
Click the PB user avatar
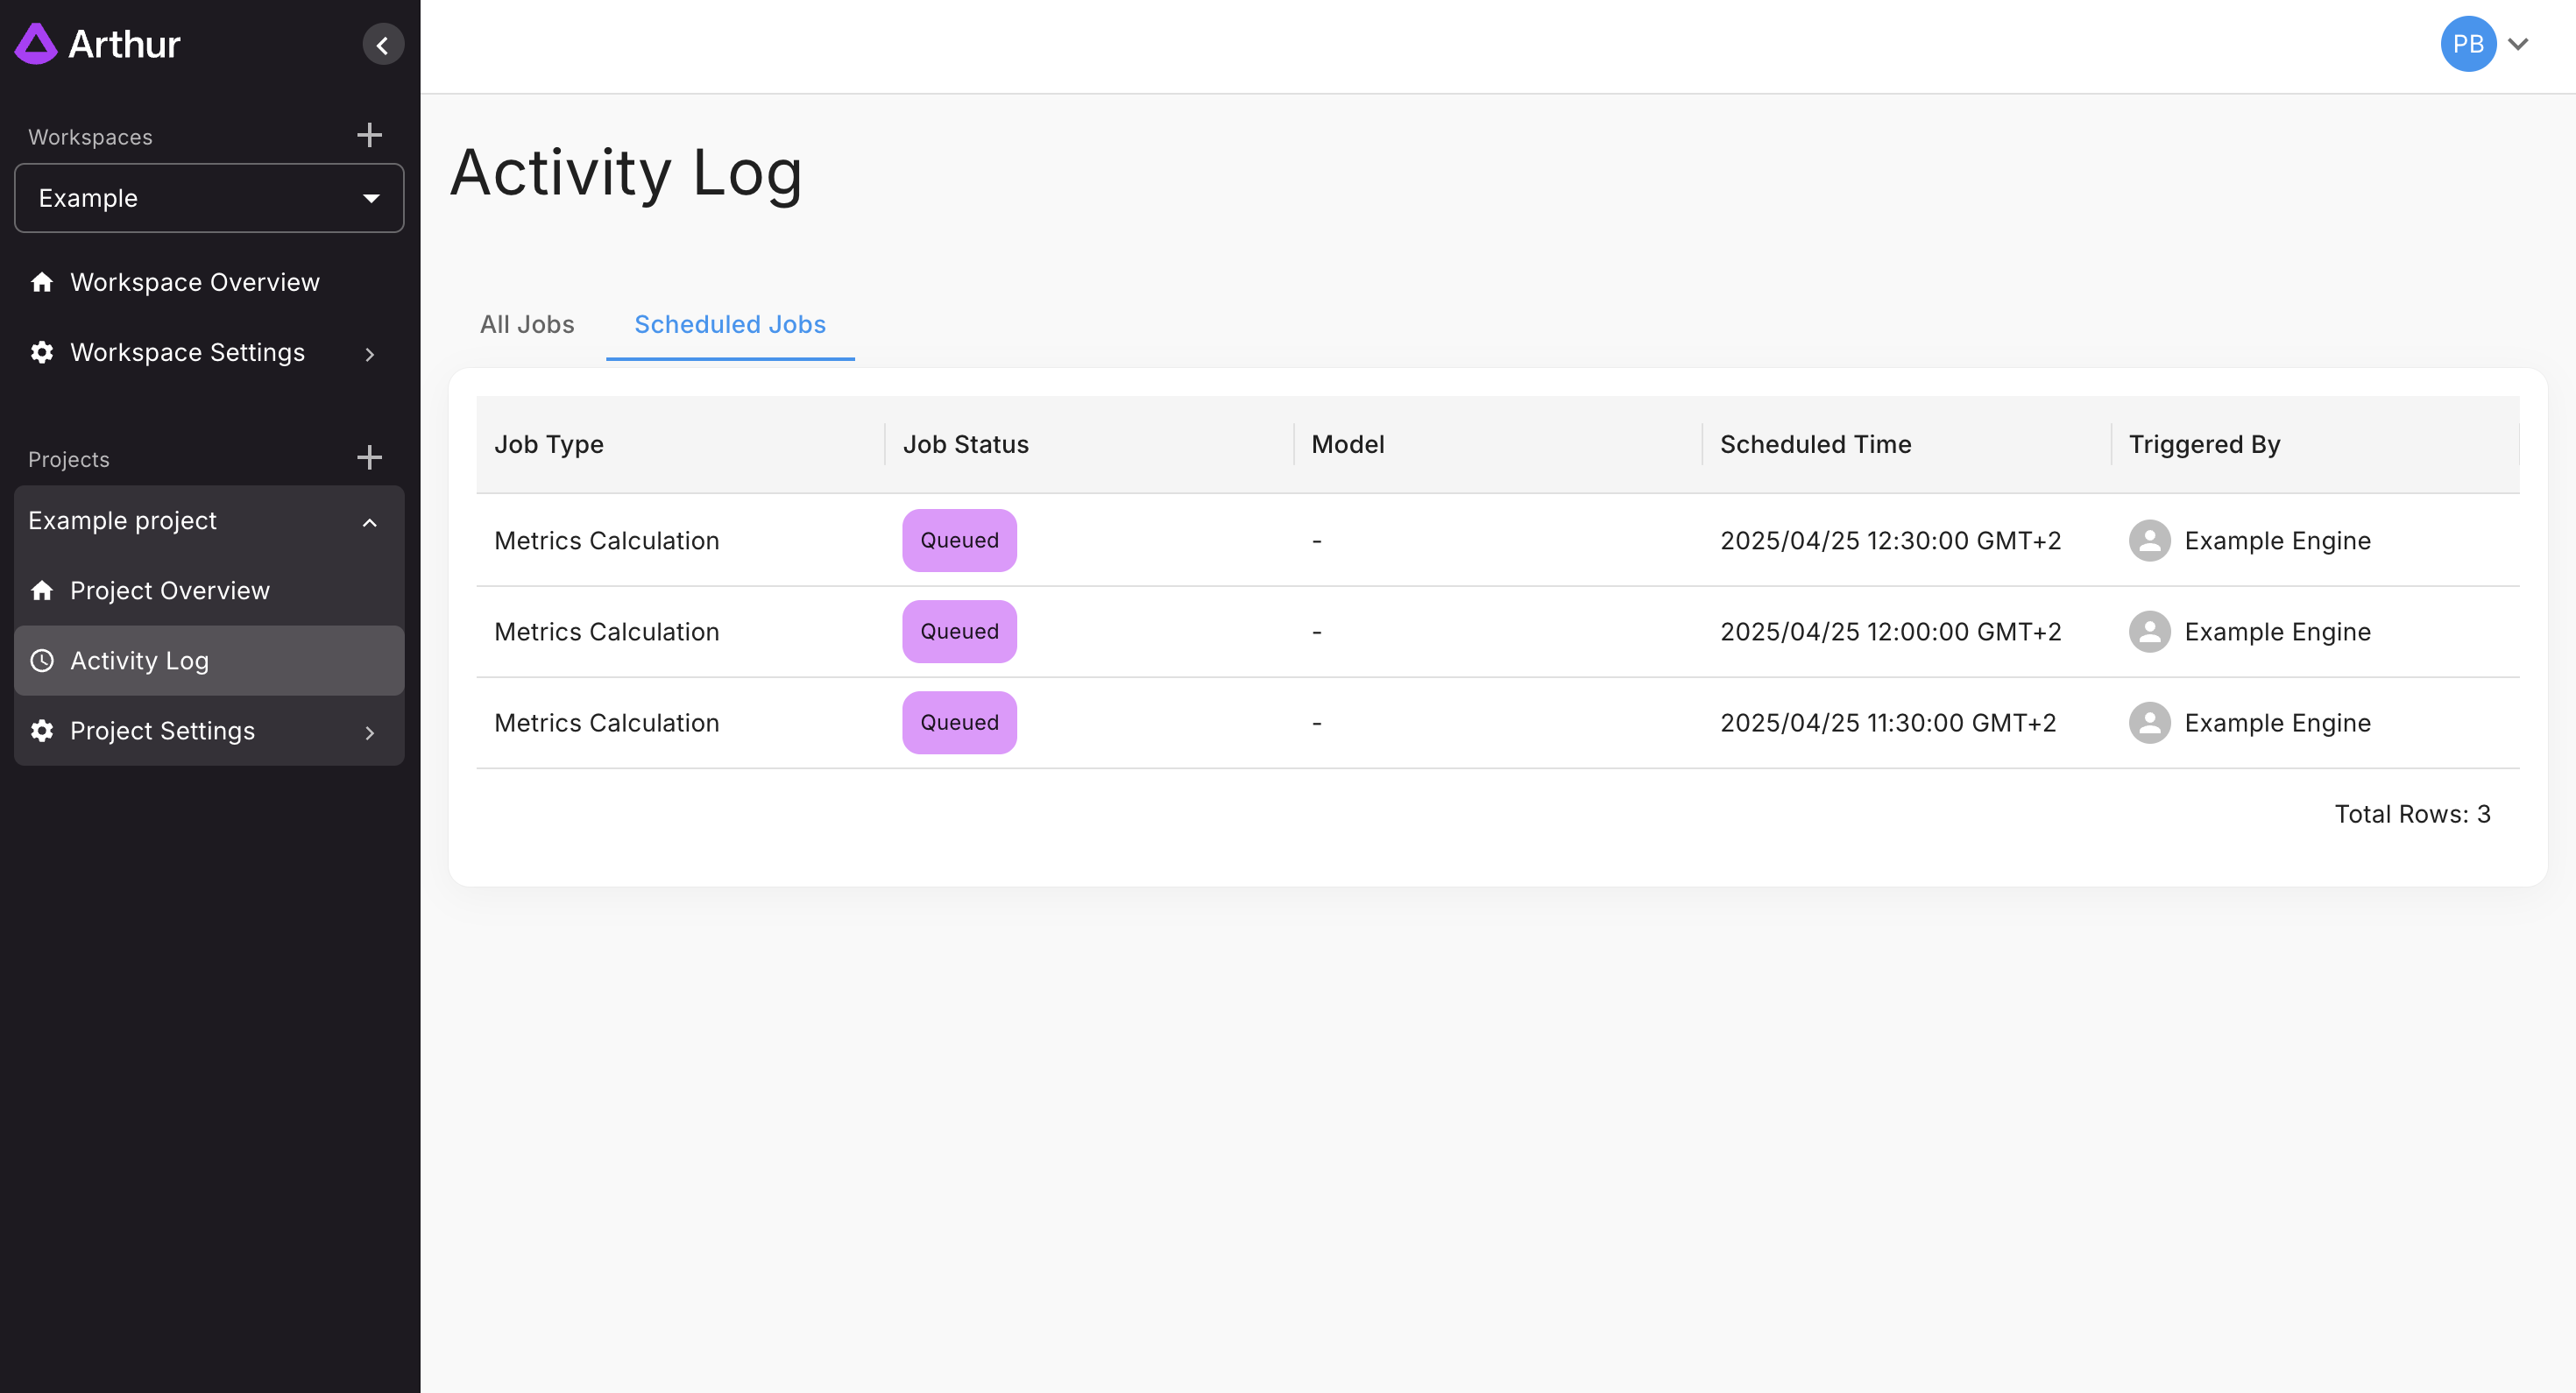(2467, 44)
